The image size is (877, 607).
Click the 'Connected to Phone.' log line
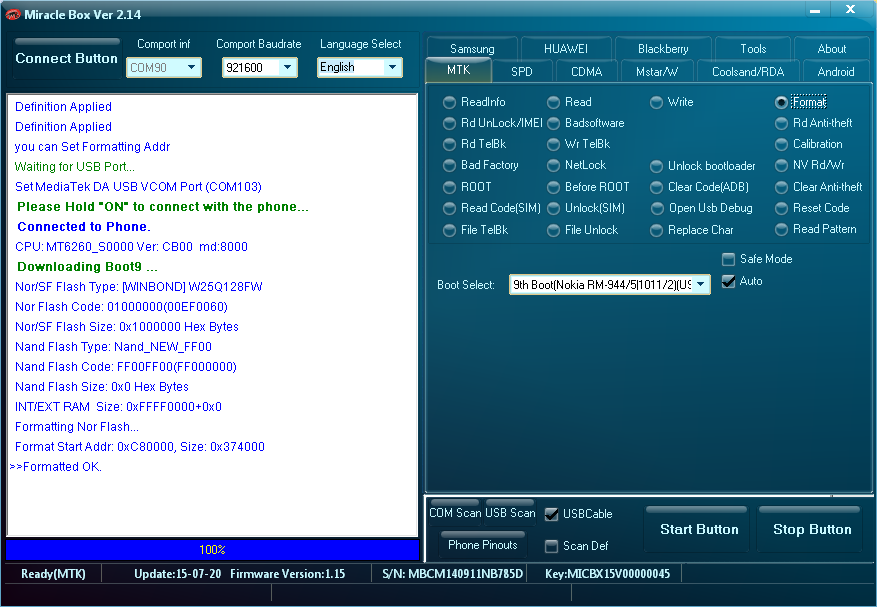coord(84,227)
